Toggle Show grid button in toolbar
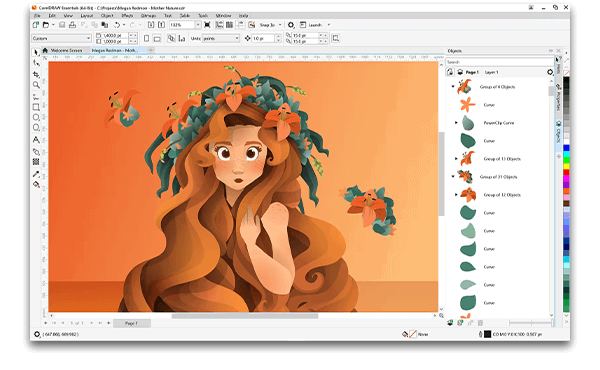Screen dimensions: 600x370 tap(229, 25)
